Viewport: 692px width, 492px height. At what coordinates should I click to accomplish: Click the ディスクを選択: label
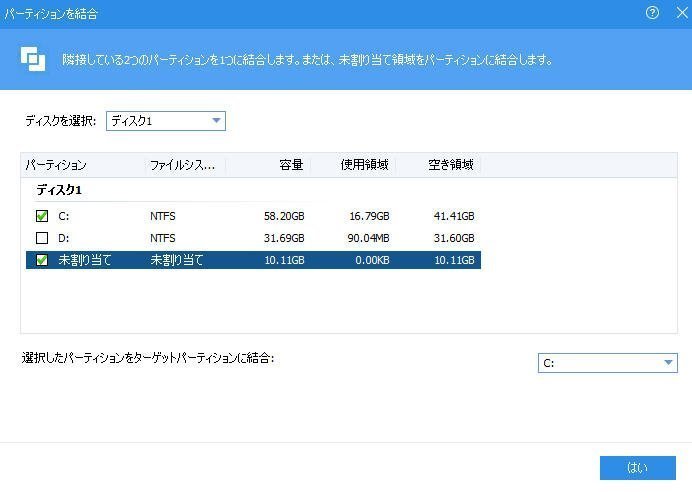coord(60,120)
